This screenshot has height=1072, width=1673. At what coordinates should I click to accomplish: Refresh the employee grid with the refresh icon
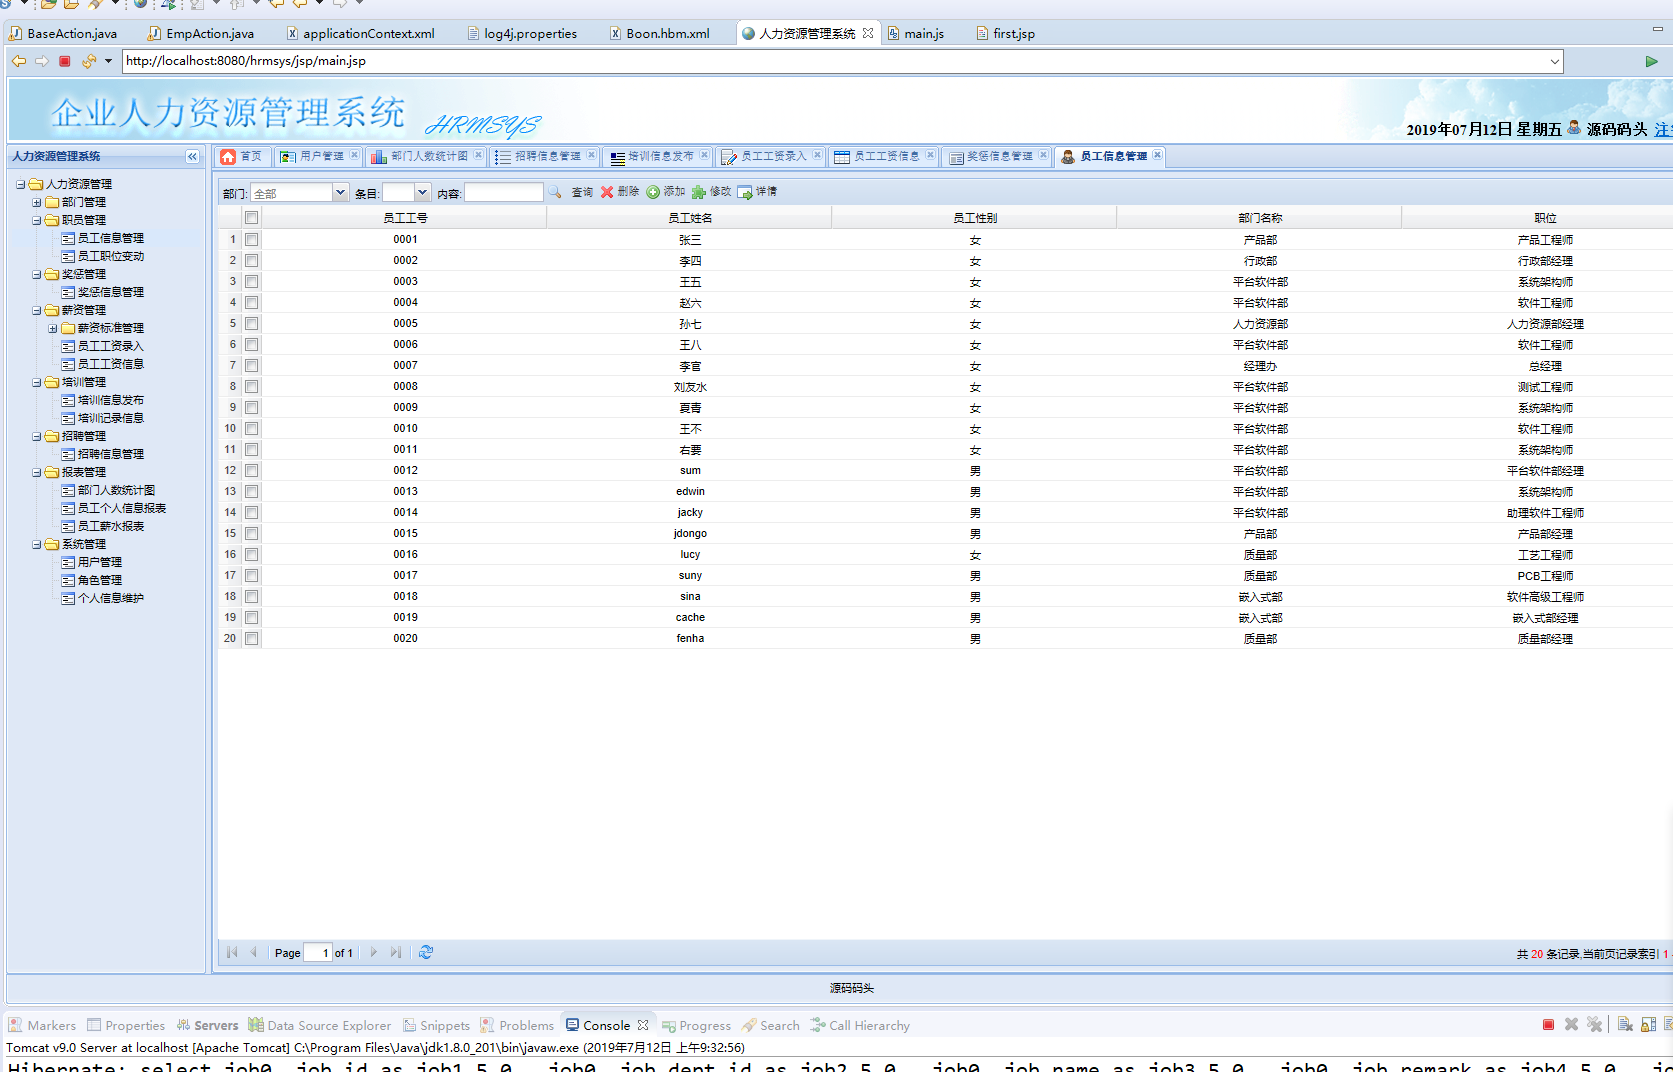(x=426, y=952)
